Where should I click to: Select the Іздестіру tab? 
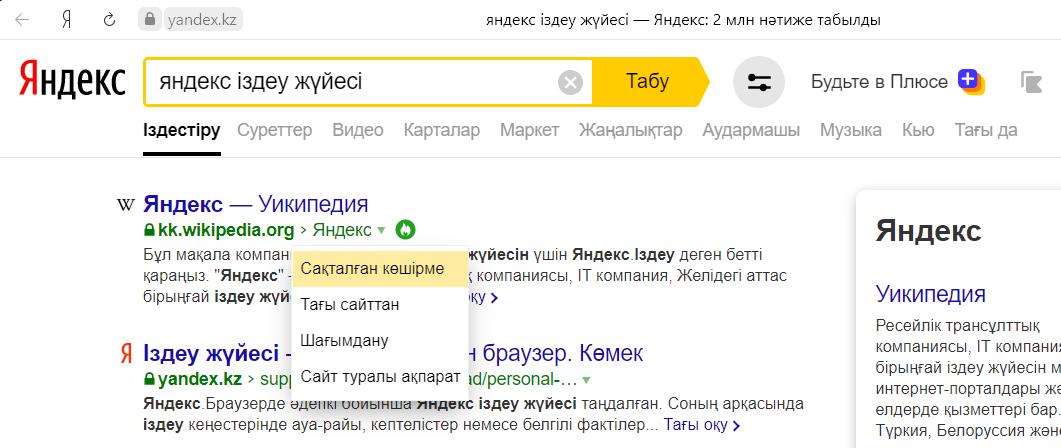pos(181,130)
